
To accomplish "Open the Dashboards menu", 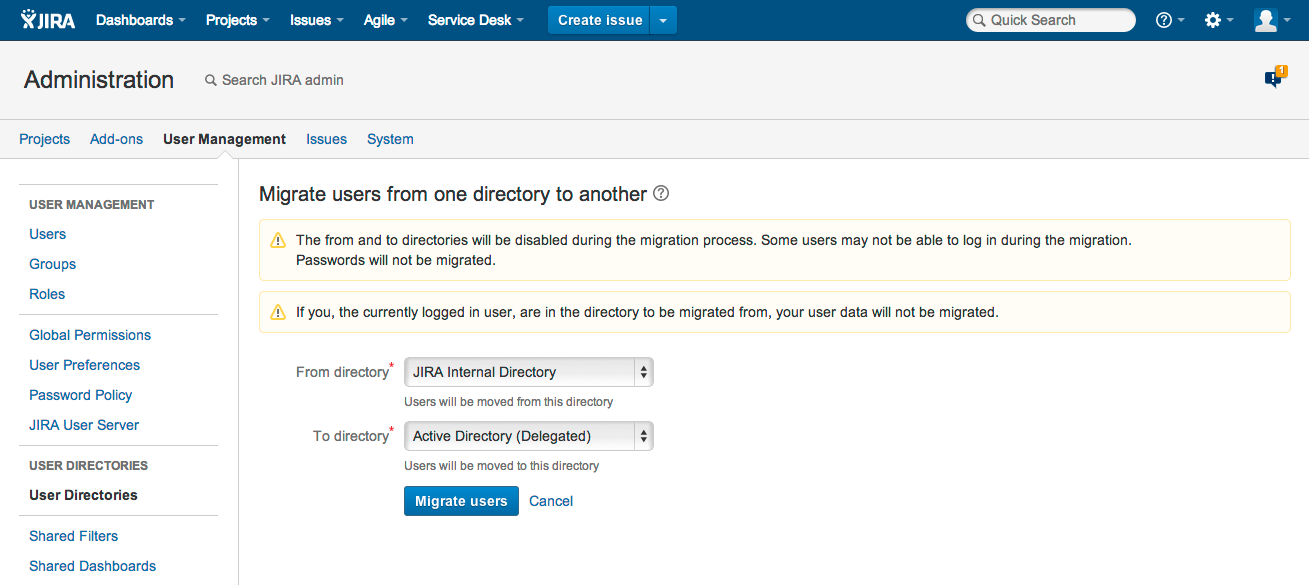I will (140, 20).
